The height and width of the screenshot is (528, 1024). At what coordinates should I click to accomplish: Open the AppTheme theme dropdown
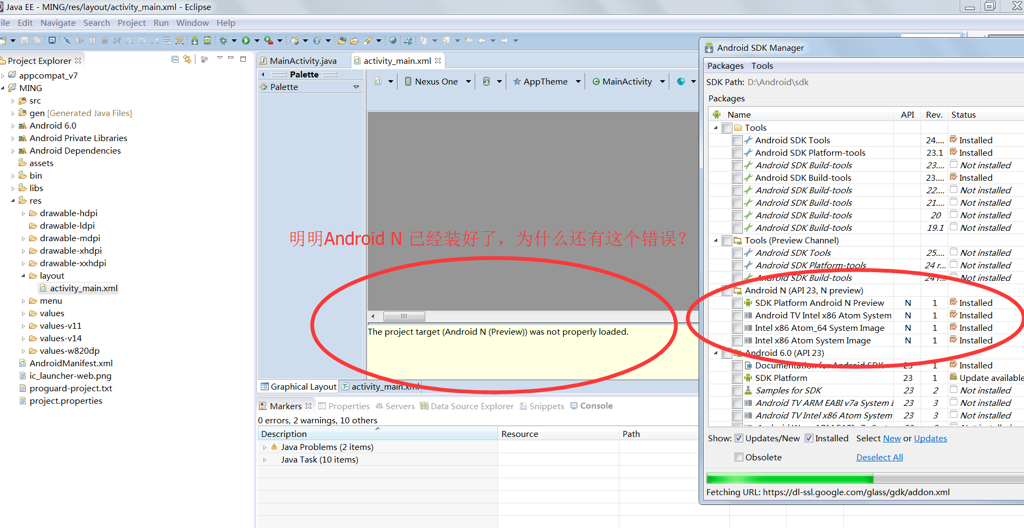(578, 82)
